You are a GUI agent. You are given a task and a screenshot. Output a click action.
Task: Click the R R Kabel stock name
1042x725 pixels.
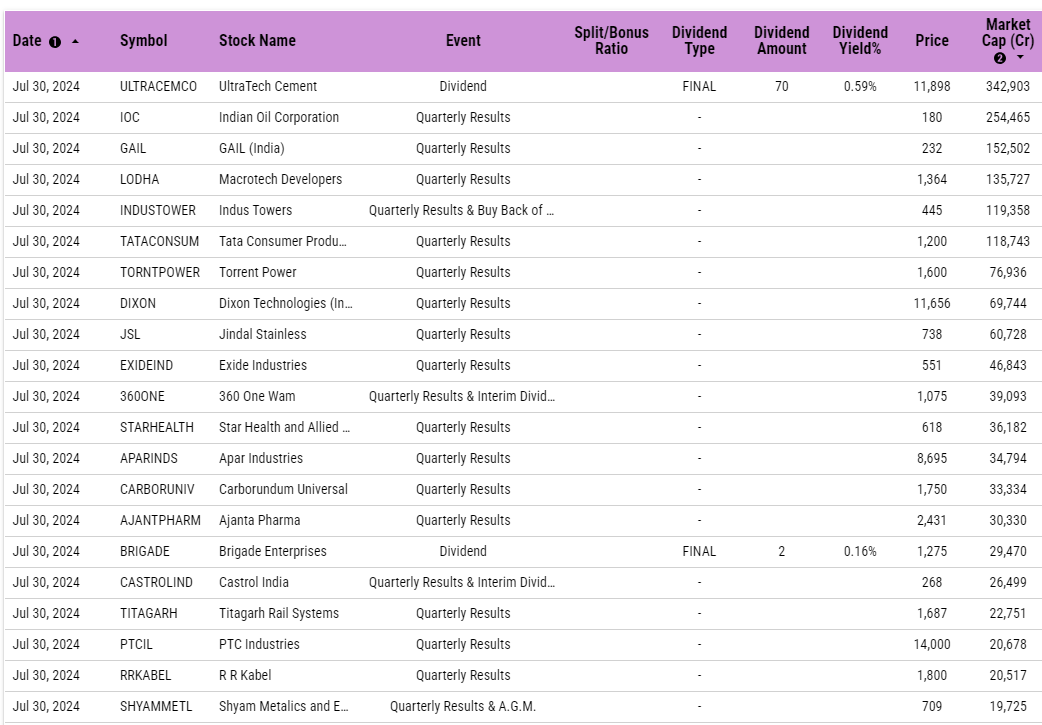[245, 676]
